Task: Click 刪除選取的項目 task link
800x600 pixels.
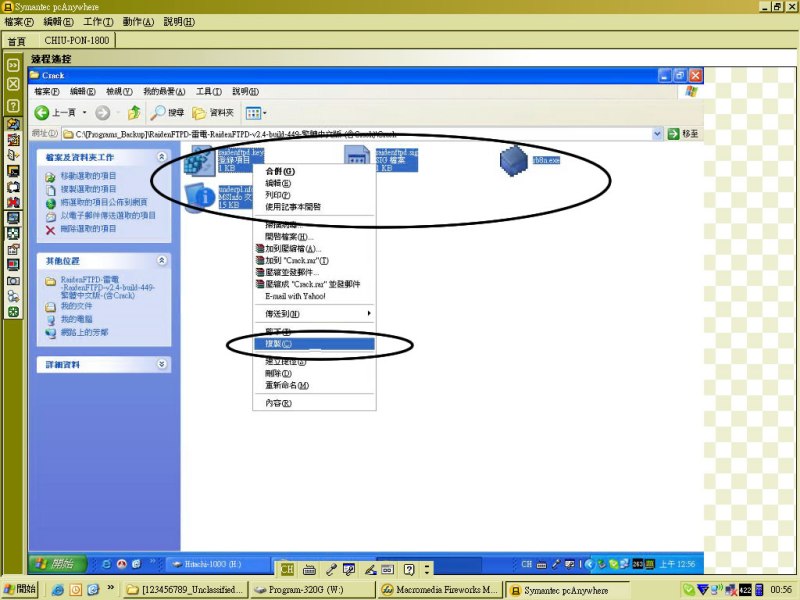Action: point(88,229)
